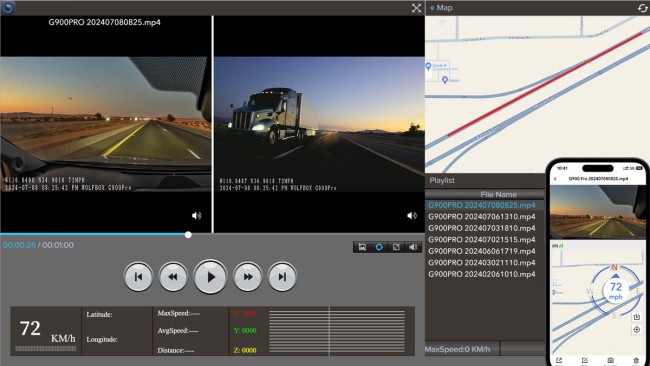
Task: Click the speed bar gauge under 72 KM/h
Action: coord(46,349)
